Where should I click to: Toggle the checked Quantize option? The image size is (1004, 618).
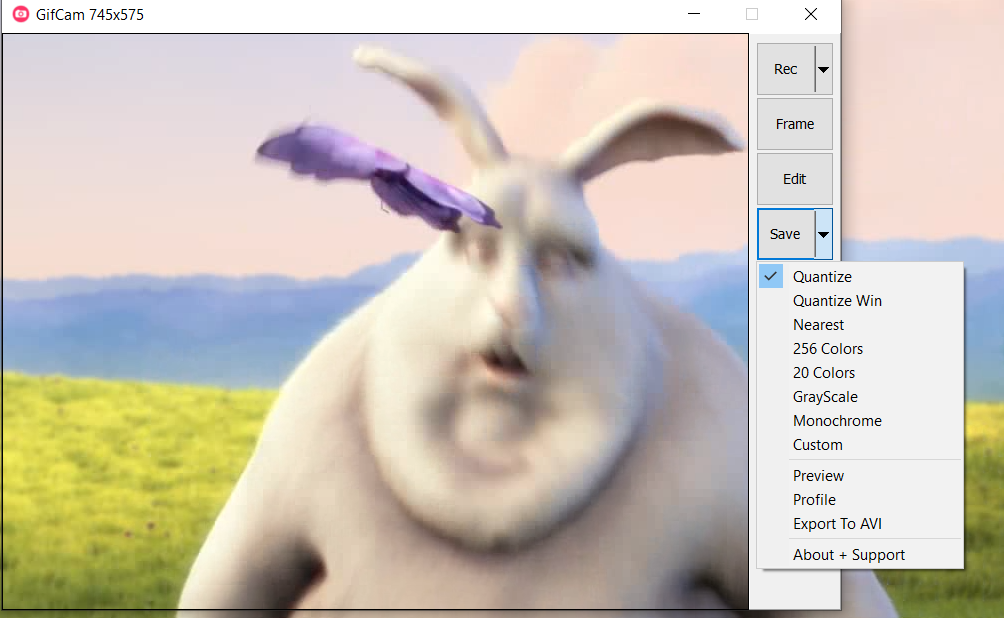point(861,277)
